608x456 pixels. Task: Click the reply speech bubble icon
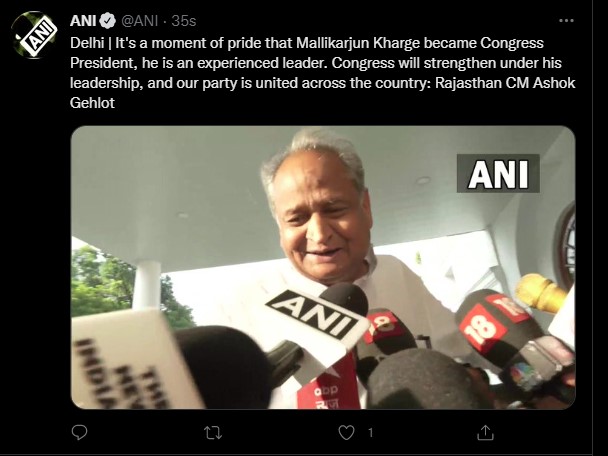(79, 432)
